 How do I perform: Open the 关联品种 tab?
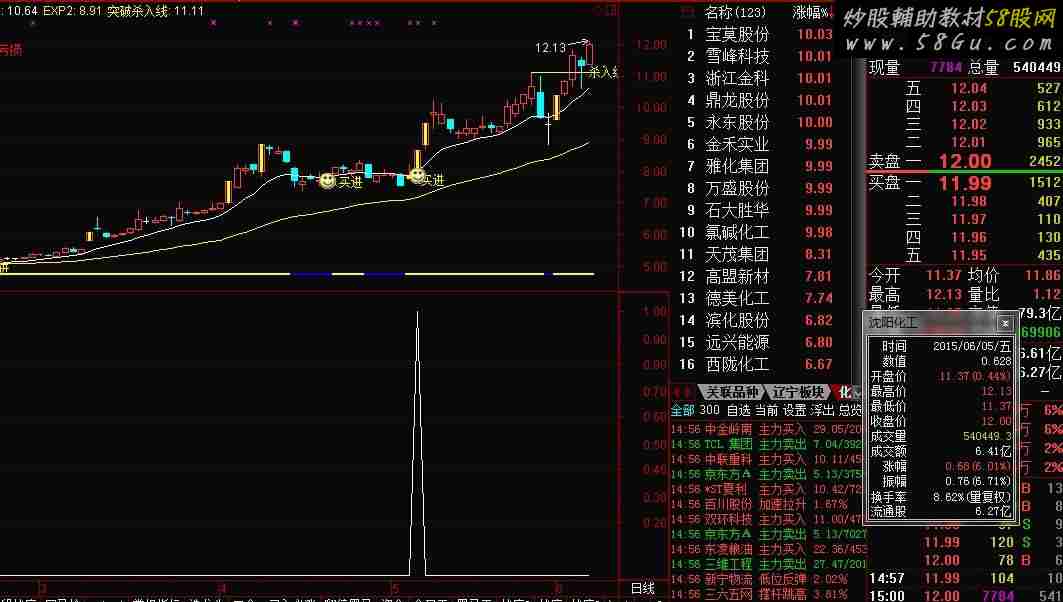coord(732,392)
